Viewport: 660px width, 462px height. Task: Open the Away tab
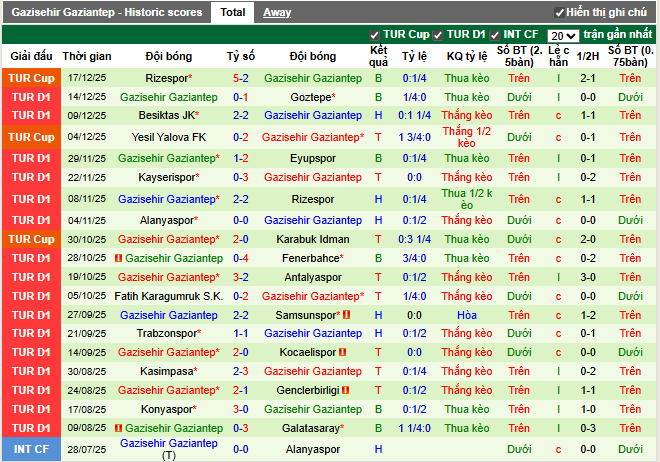click(277, 13)
